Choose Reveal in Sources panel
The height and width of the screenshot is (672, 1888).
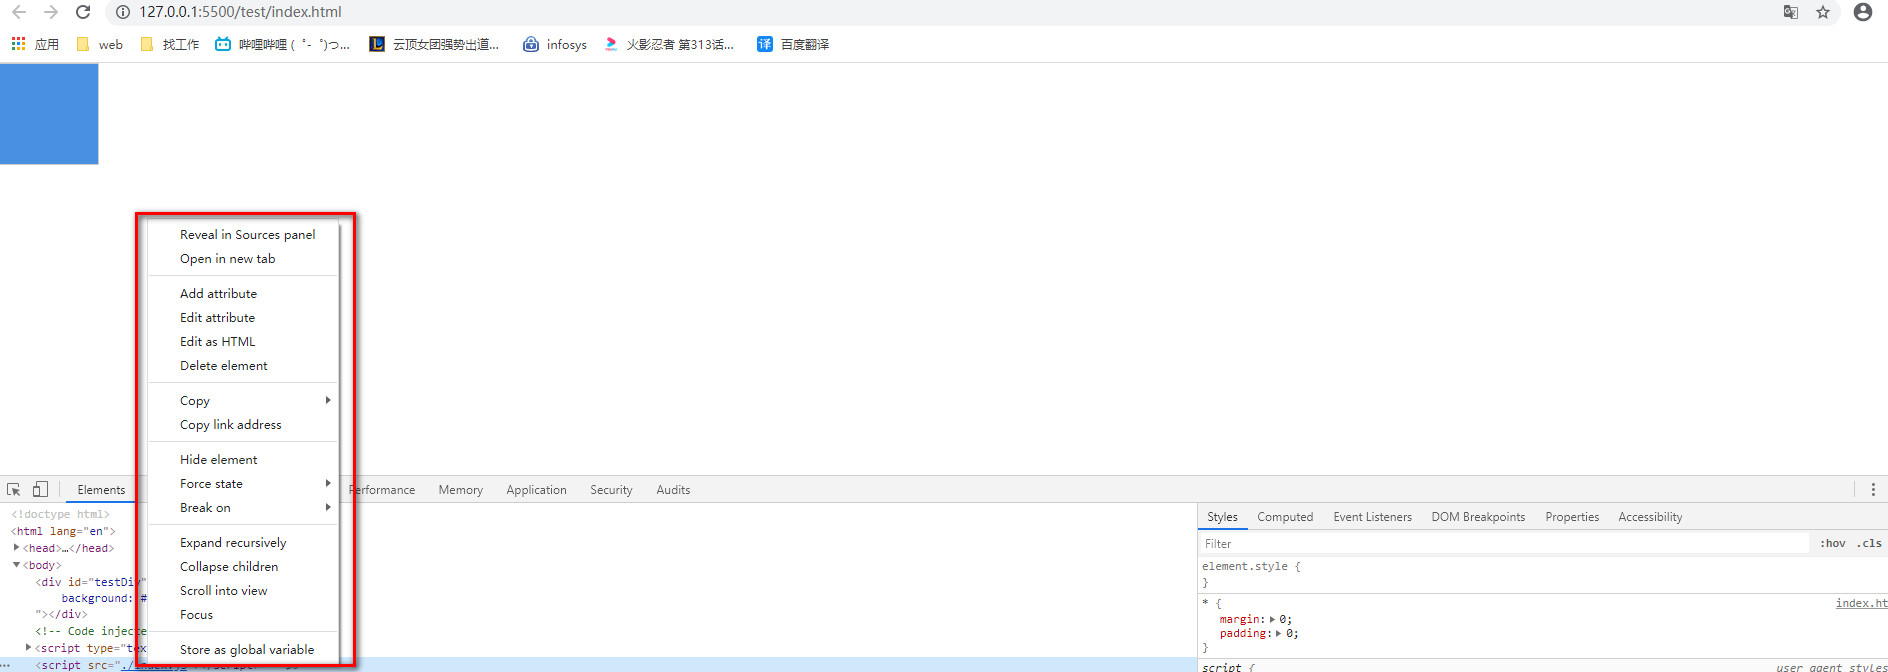pos(244,234)
